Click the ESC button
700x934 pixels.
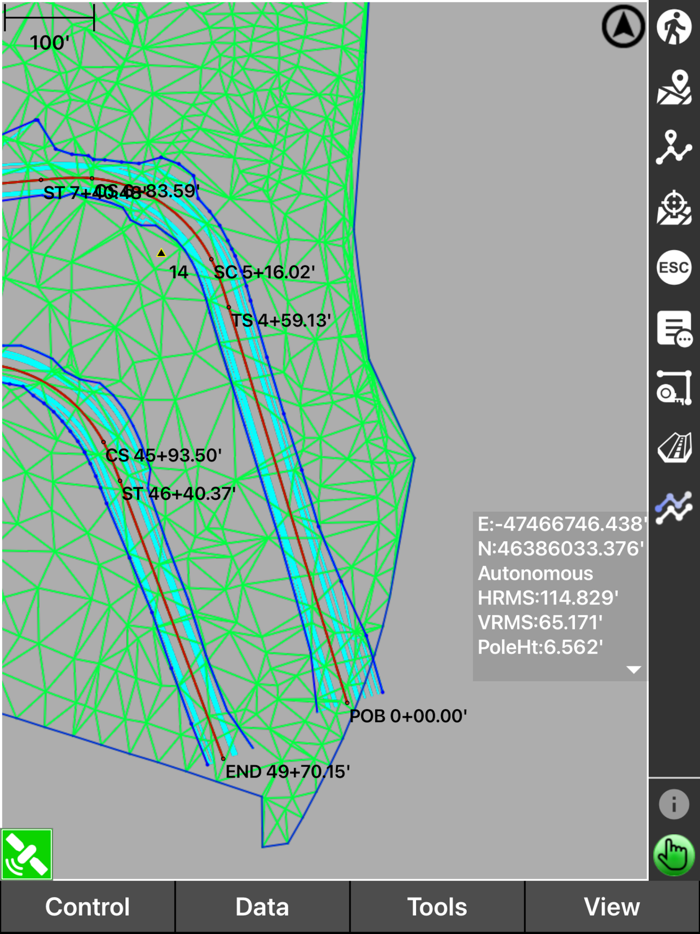coord(674,267)
